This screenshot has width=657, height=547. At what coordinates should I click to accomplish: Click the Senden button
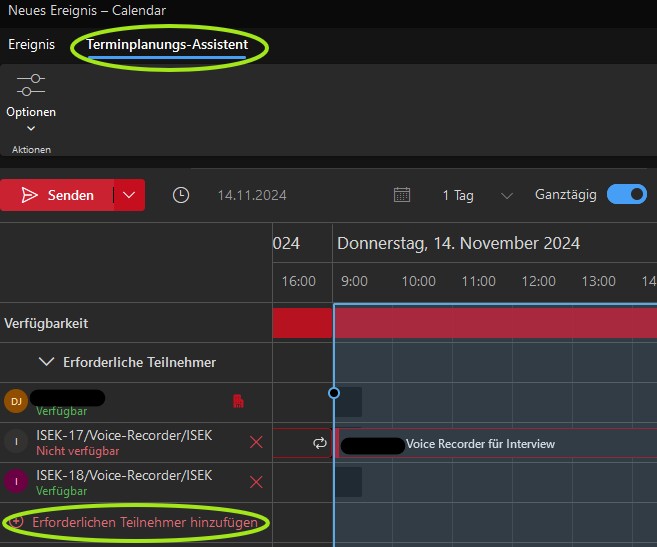point(58,195)
